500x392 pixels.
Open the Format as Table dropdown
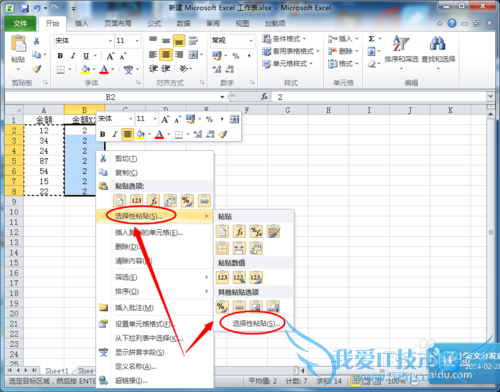pos(291,51)
